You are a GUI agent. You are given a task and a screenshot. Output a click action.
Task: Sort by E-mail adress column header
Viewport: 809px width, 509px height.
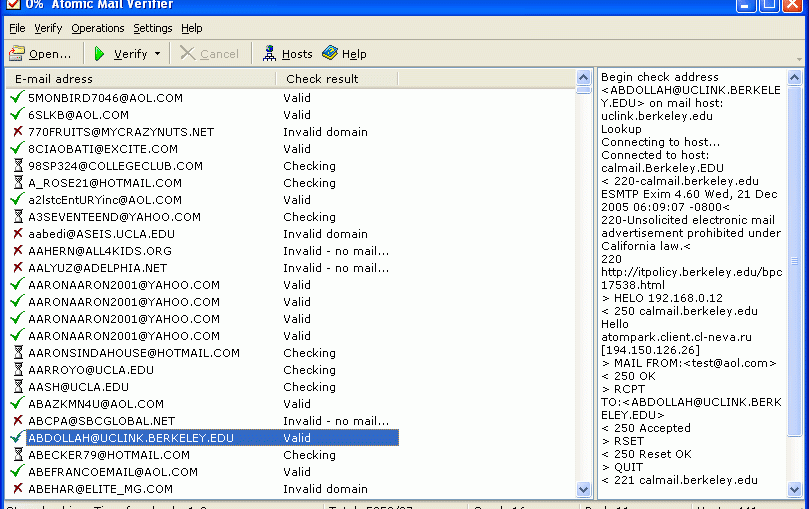coord(140,79)
